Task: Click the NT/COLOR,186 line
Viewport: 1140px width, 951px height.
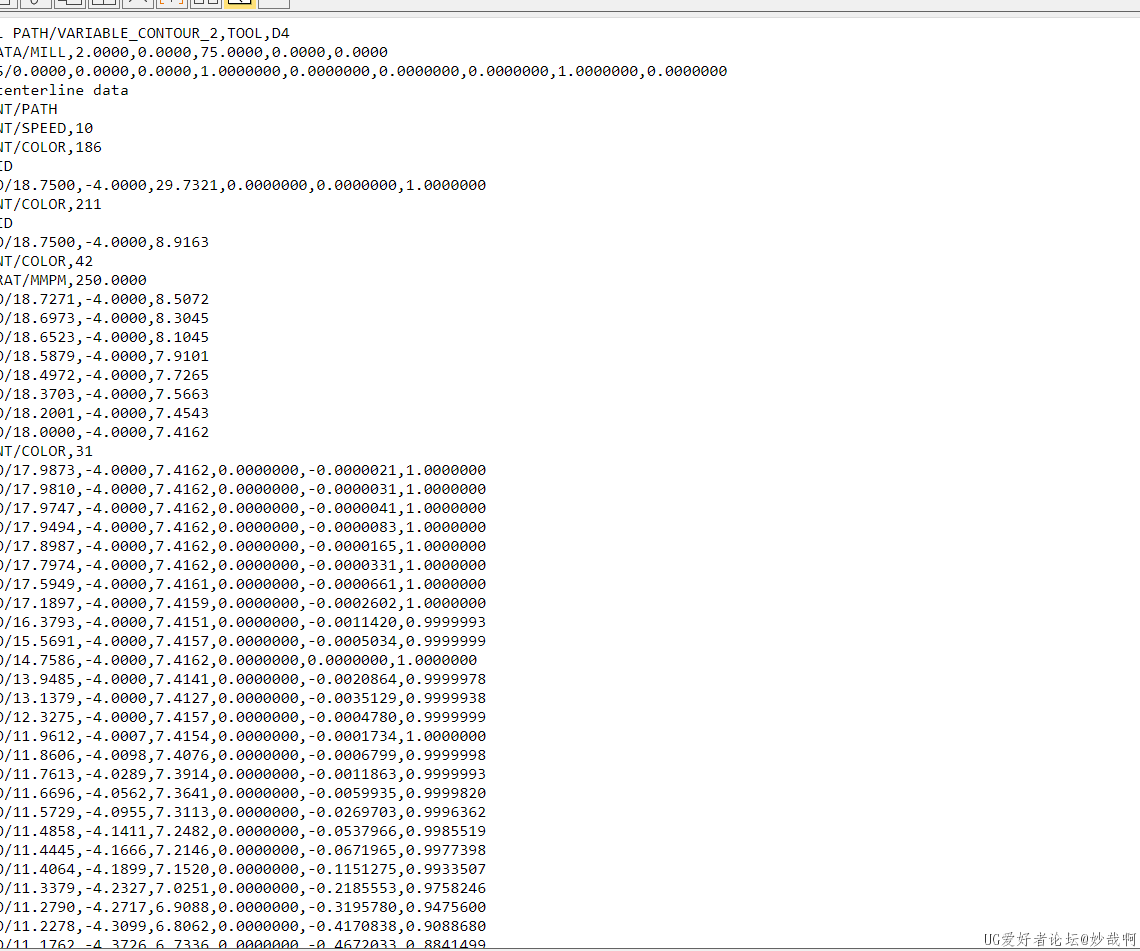Action: 51,147
